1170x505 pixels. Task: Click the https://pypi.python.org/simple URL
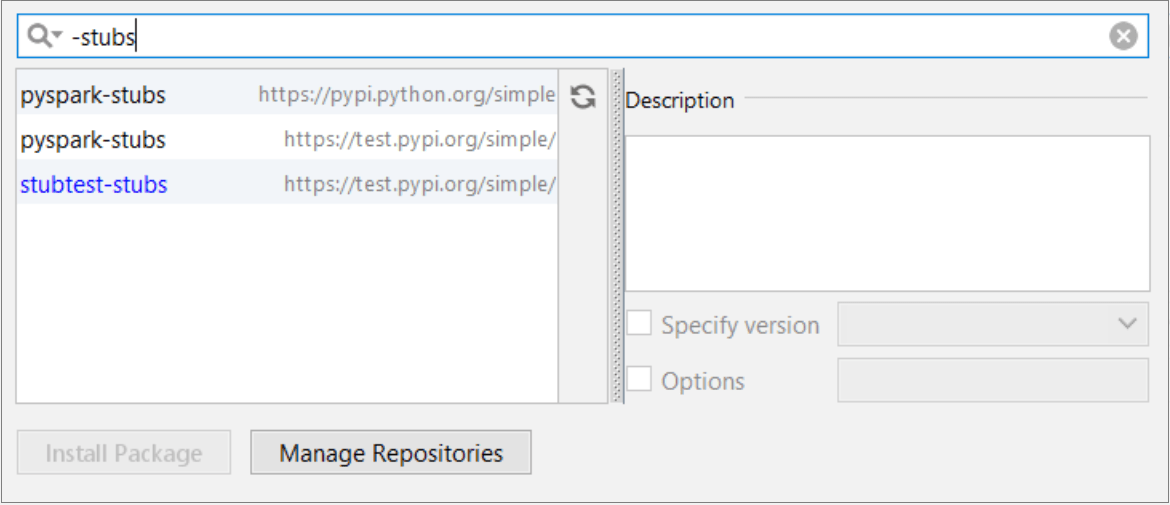(406, 95)
